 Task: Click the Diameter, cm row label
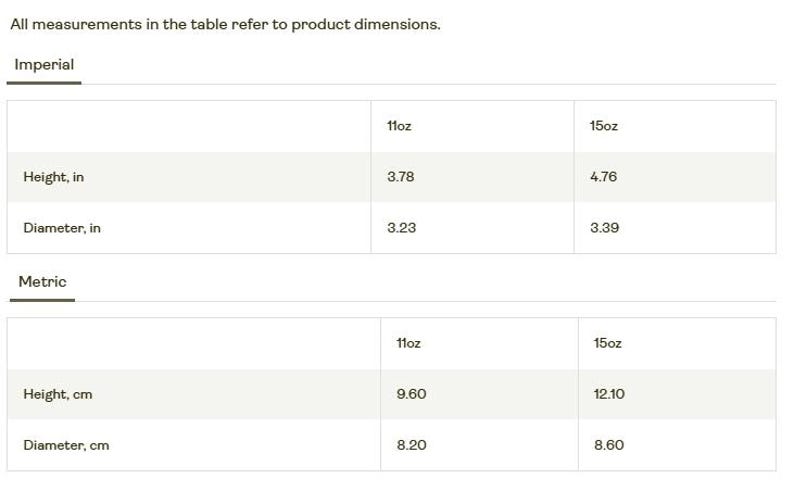point(66,445)
